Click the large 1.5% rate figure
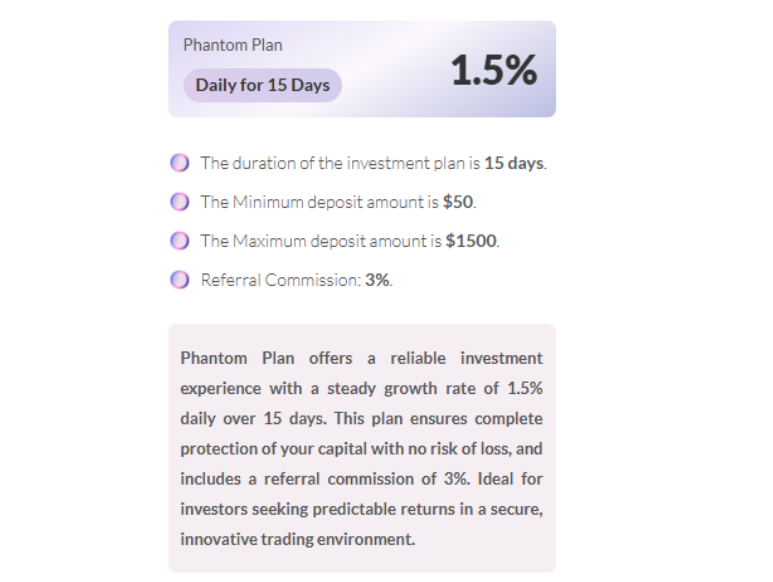 (x=493, y=70)
